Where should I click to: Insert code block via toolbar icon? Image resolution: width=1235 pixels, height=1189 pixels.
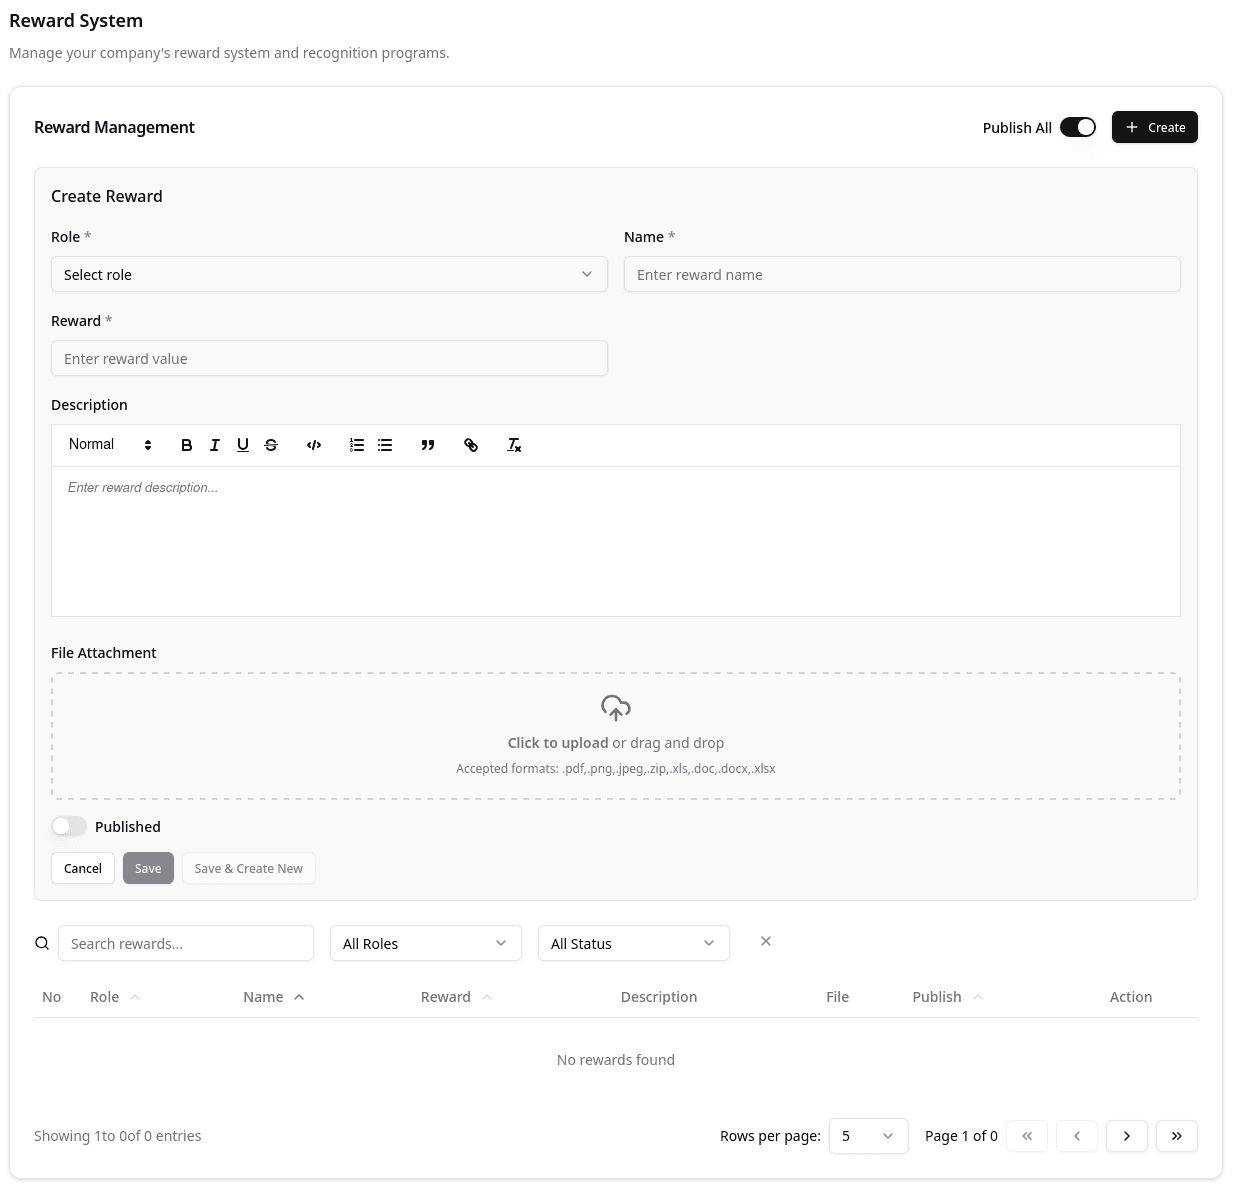pyautogui.click(x=314, y=445)
